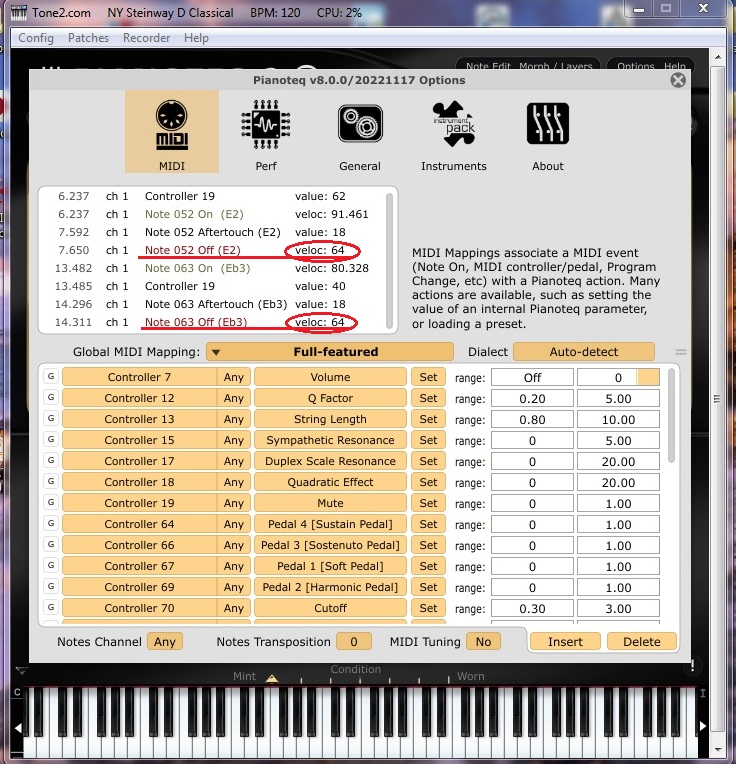Screen dimensions: 736x764
Task: Click the Volume range maximum slider field
Action: 618,377
